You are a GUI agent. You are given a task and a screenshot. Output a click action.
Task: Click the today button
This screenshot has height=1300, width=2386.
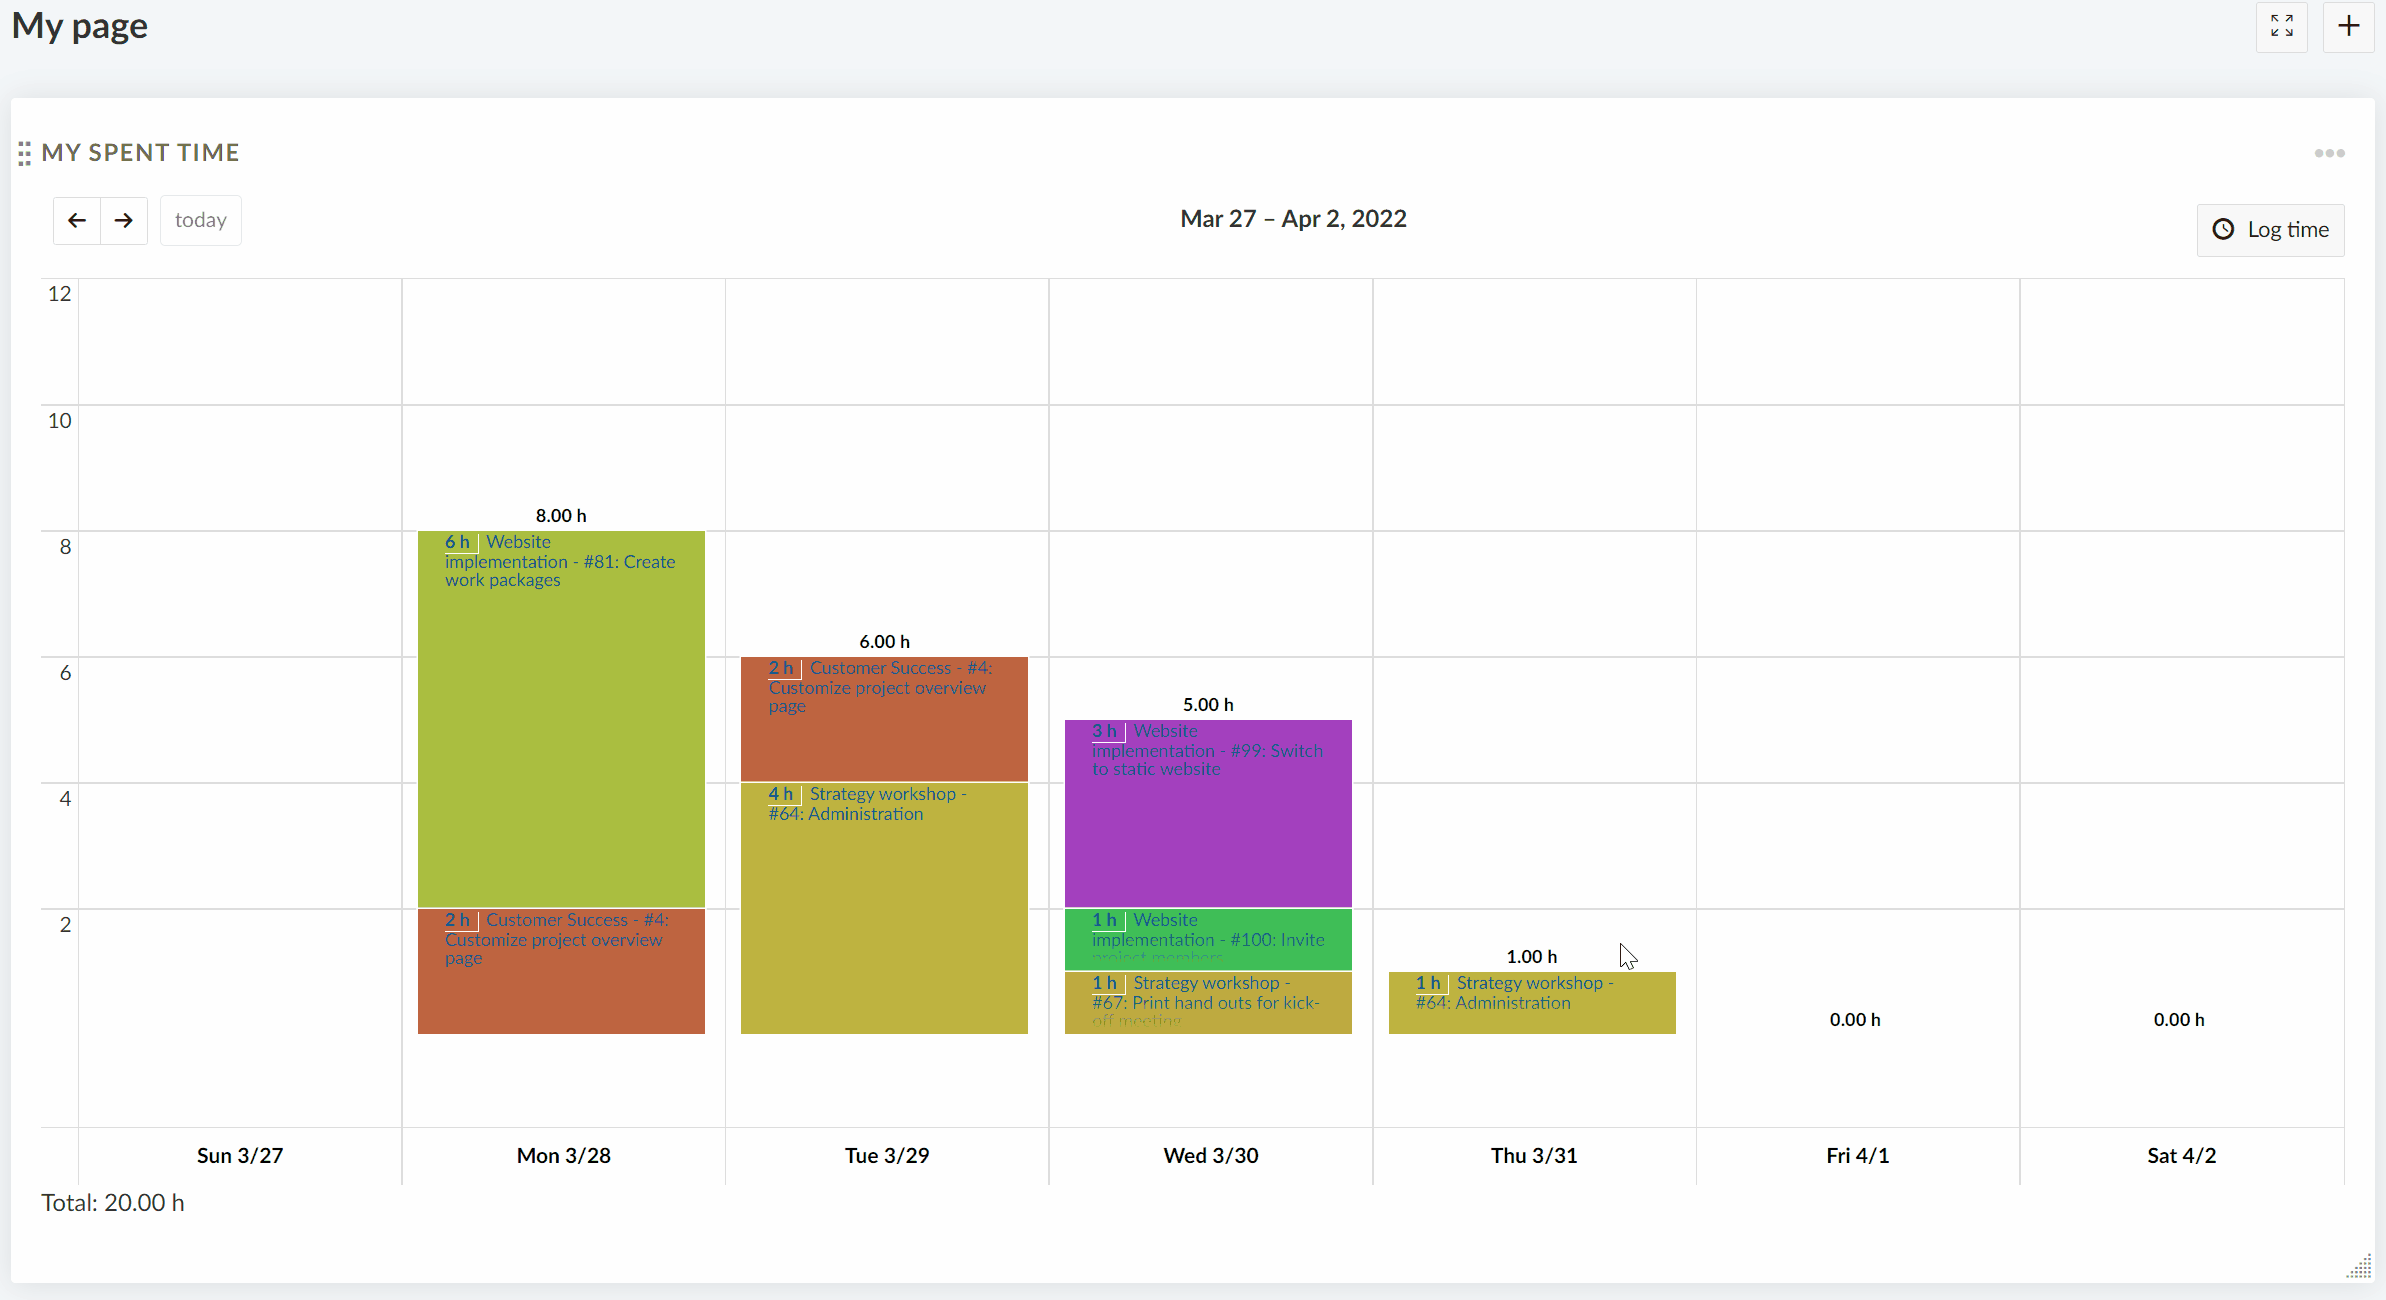[201, 220]
